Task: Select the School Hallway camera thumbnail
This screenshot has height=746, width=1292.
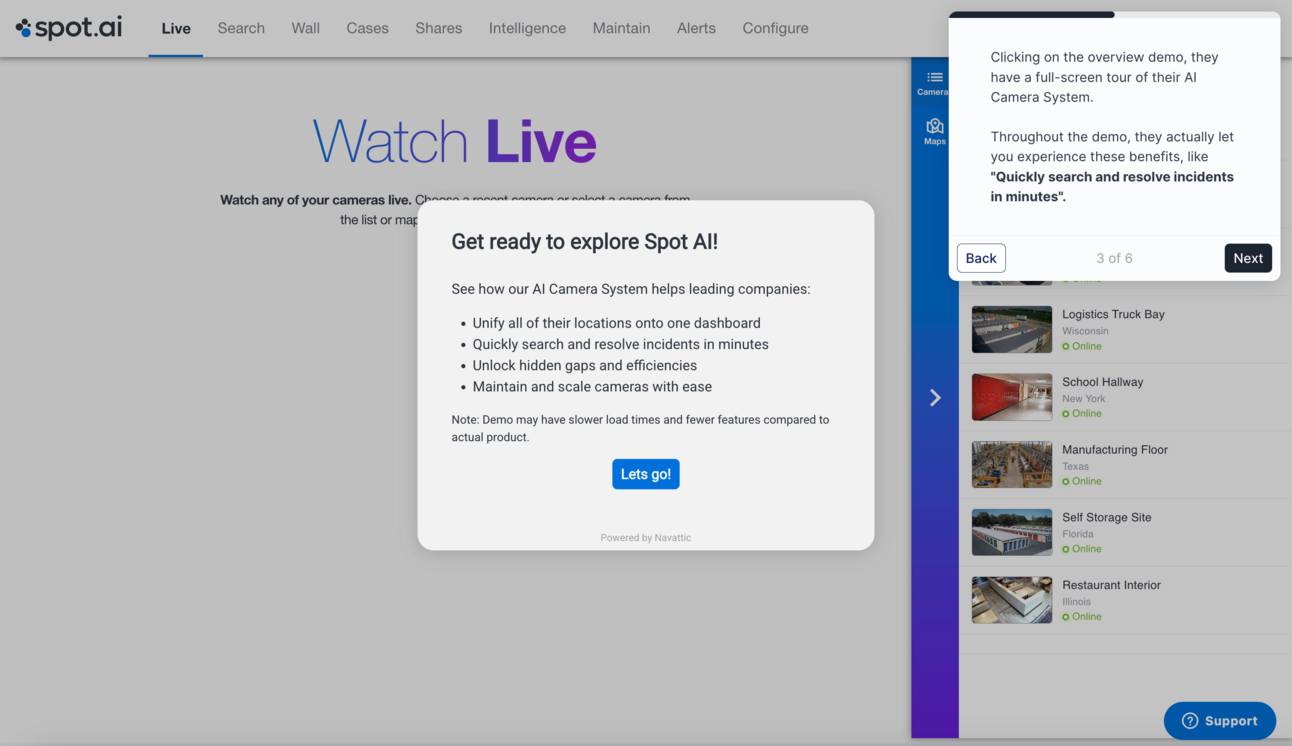Action: 1012,397
